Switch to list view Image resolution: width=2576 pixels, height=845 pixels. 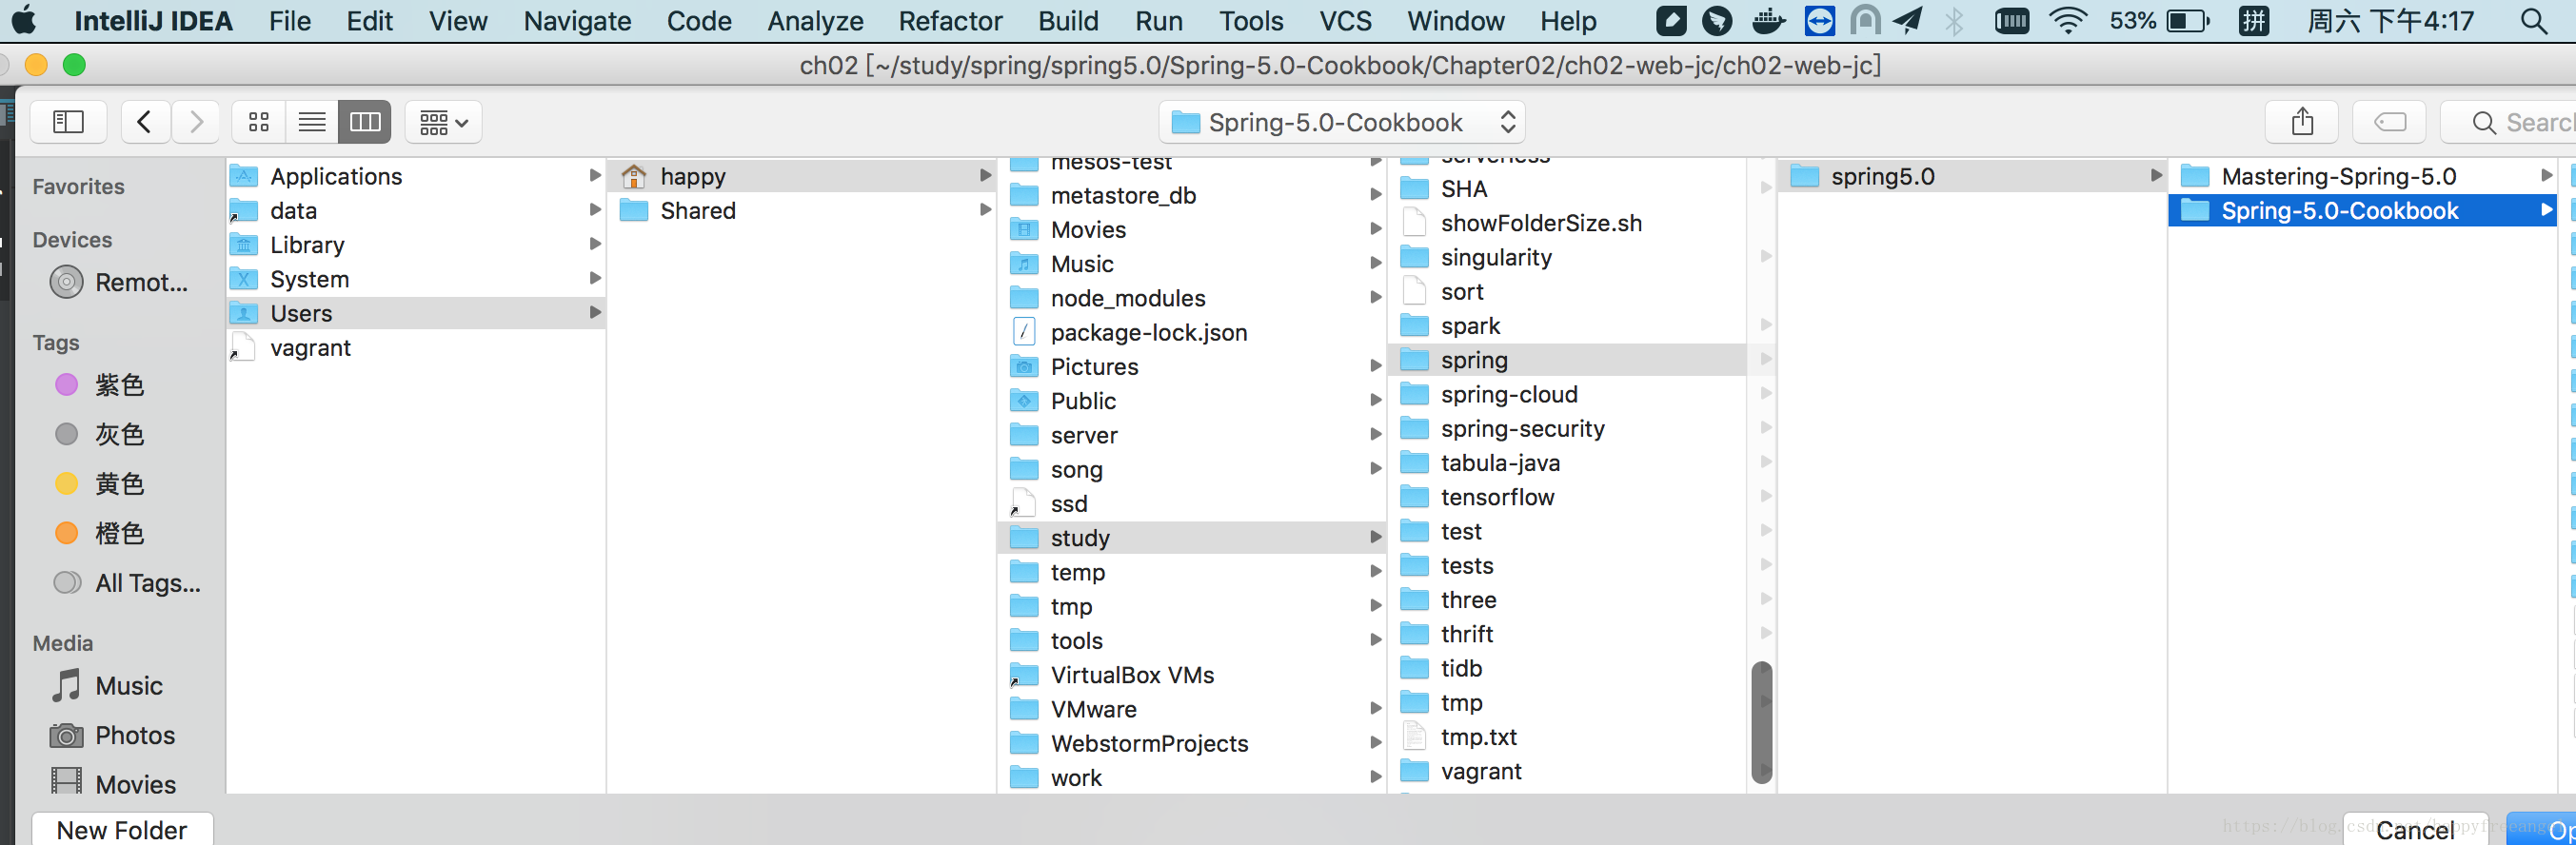tap(312, 122)
